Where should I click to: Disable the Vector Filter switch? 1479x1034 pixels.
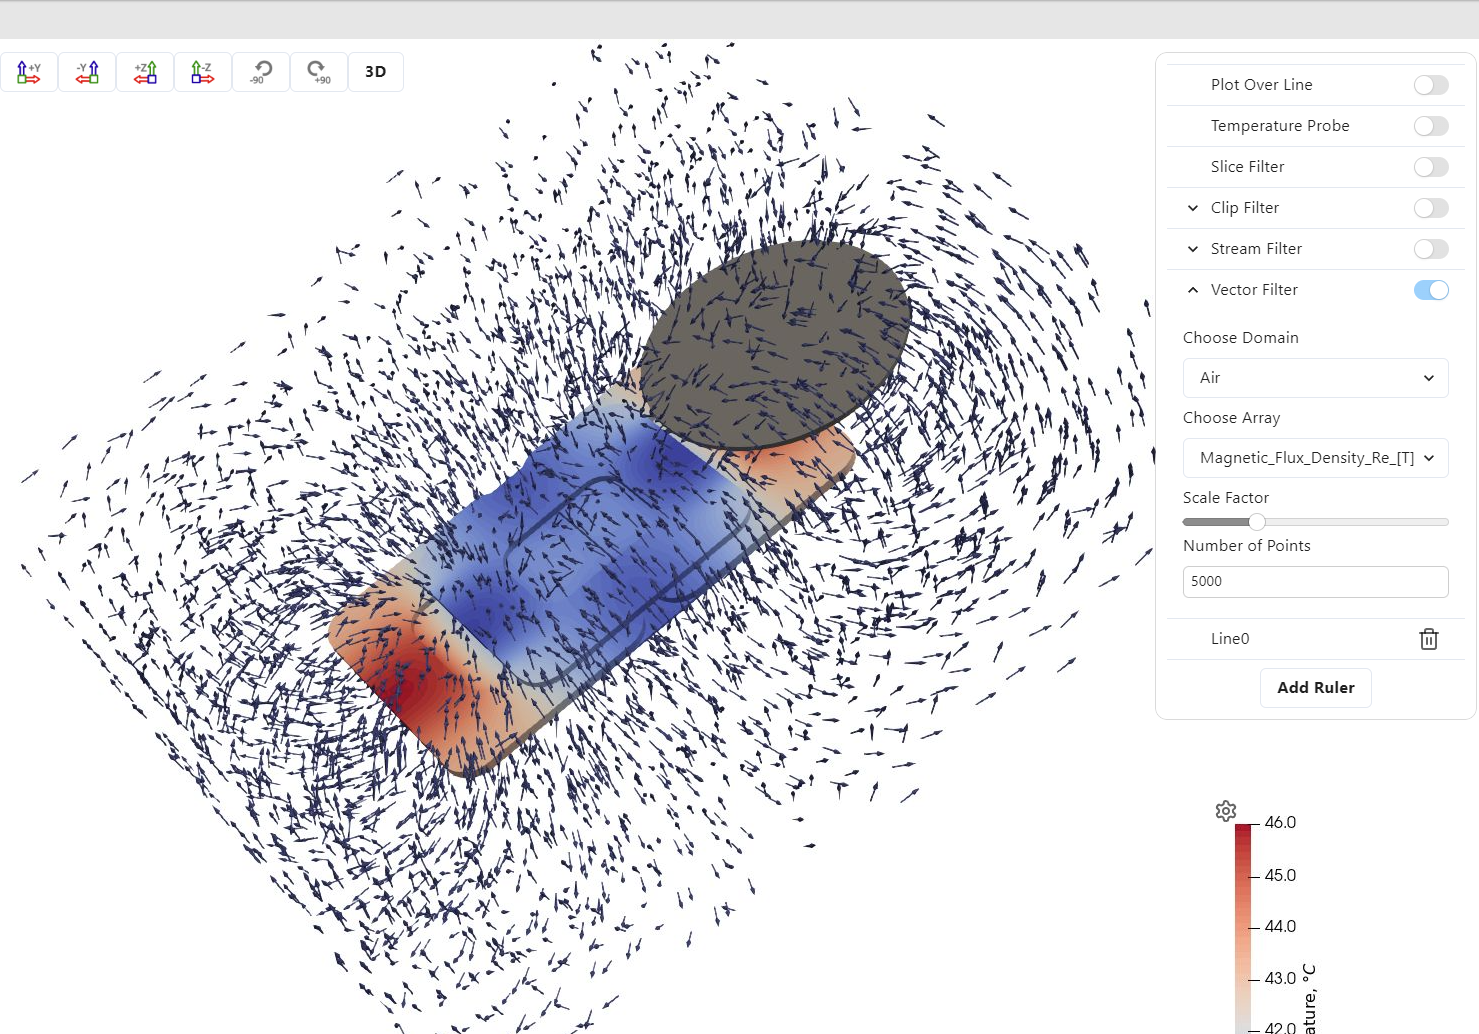tap(1430, 290)
